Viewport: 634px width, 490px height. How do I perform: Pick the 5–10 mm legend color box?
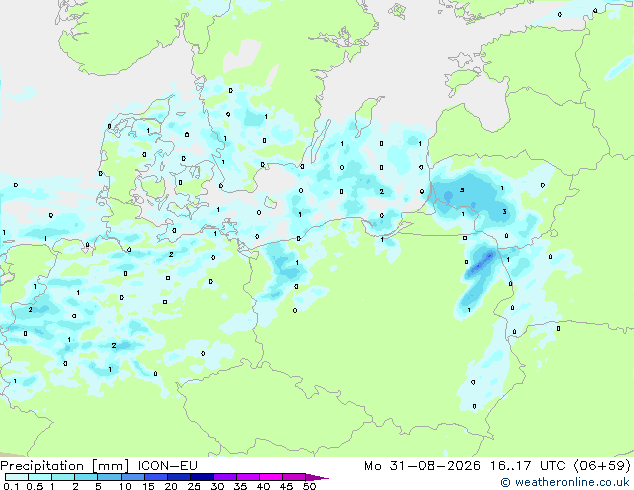pyautogui.click(x=109, y=477)
